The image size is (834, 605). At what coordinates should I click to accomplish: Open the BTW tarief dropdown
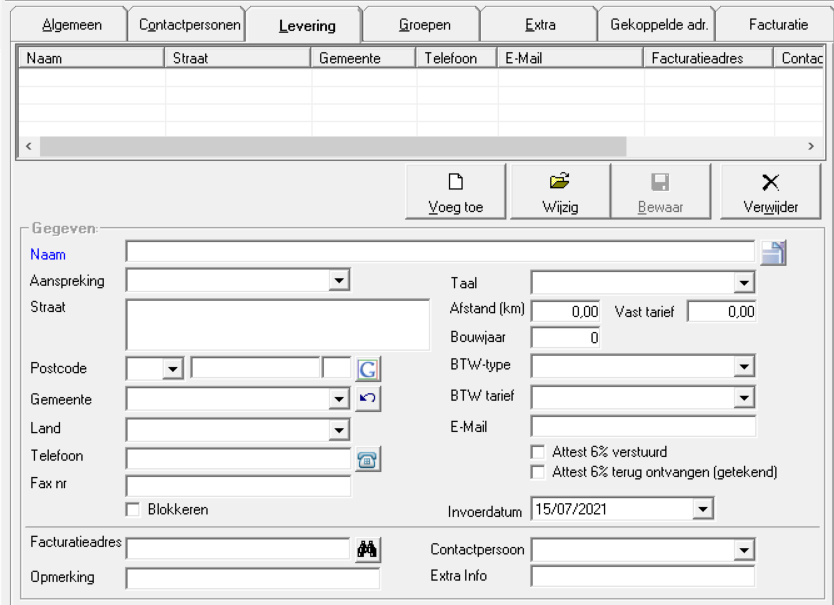[x=744, y=397]
